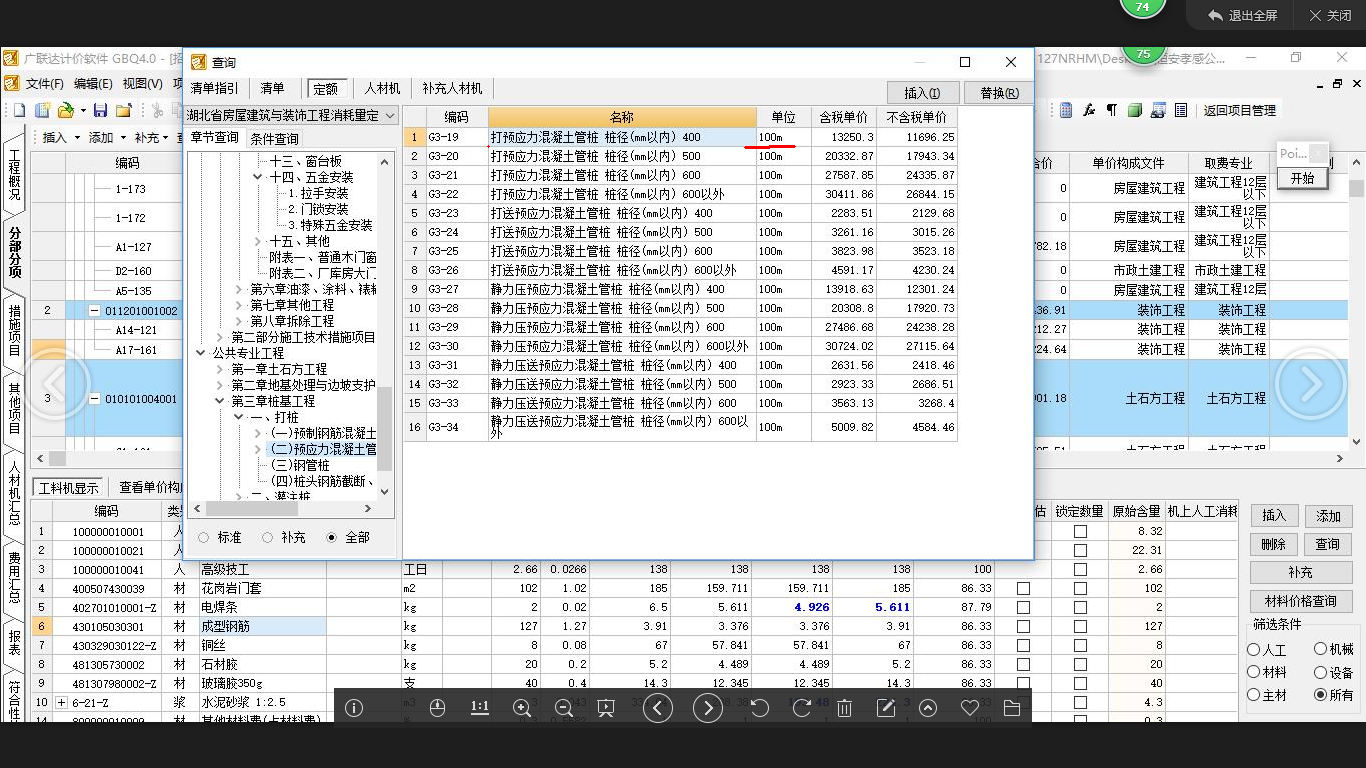Image resolution: width=1366 pixels, height=768 pixels.
Task: Select the 机械 filter radio button
Action: 1320,650
